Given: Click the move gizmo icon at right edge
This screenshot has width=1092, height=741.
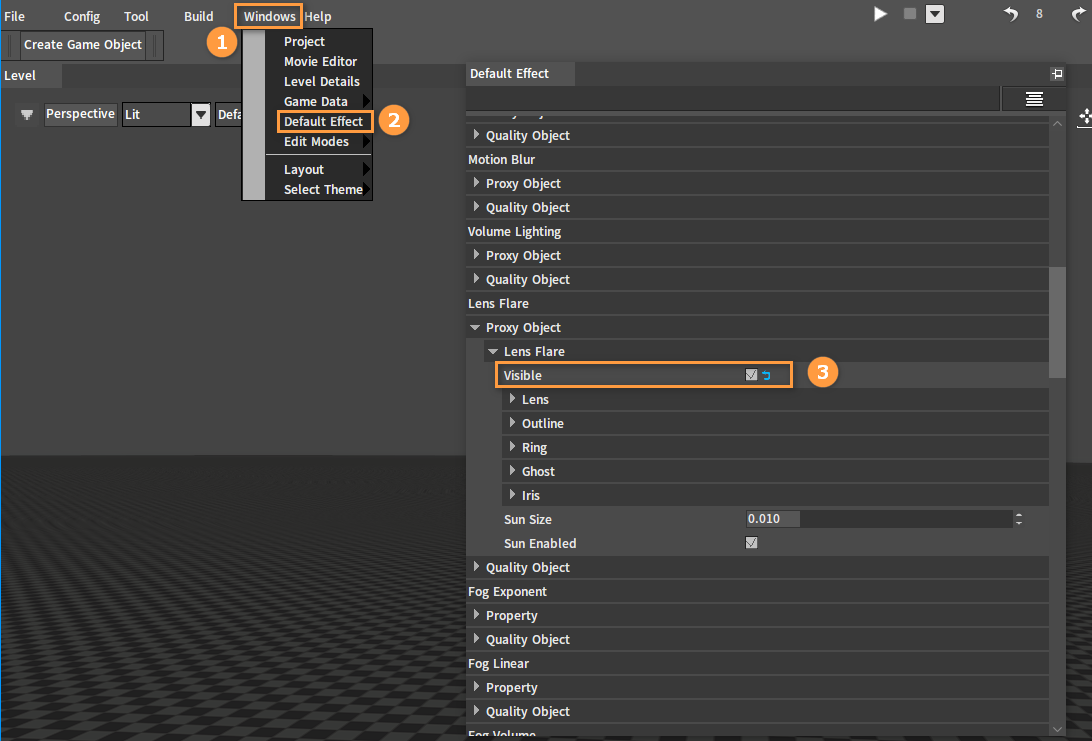Looking at the screenshot, I should click(x=1085, y=117).
